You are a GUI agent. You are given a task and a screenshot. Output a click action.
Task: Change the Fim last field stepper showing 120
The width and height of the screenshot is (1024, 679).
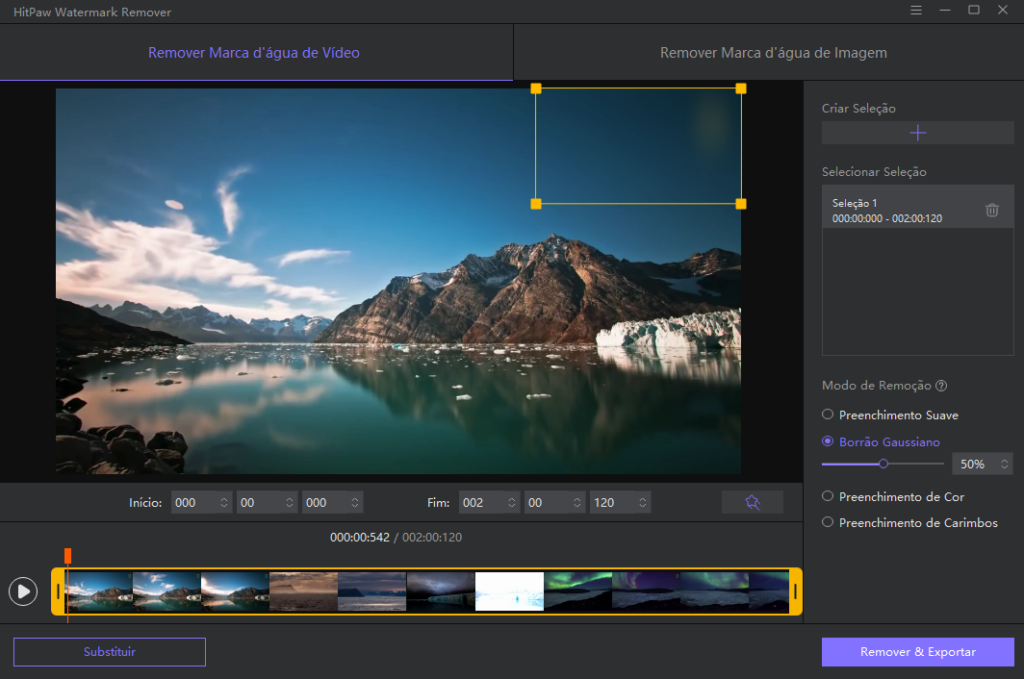642,503
